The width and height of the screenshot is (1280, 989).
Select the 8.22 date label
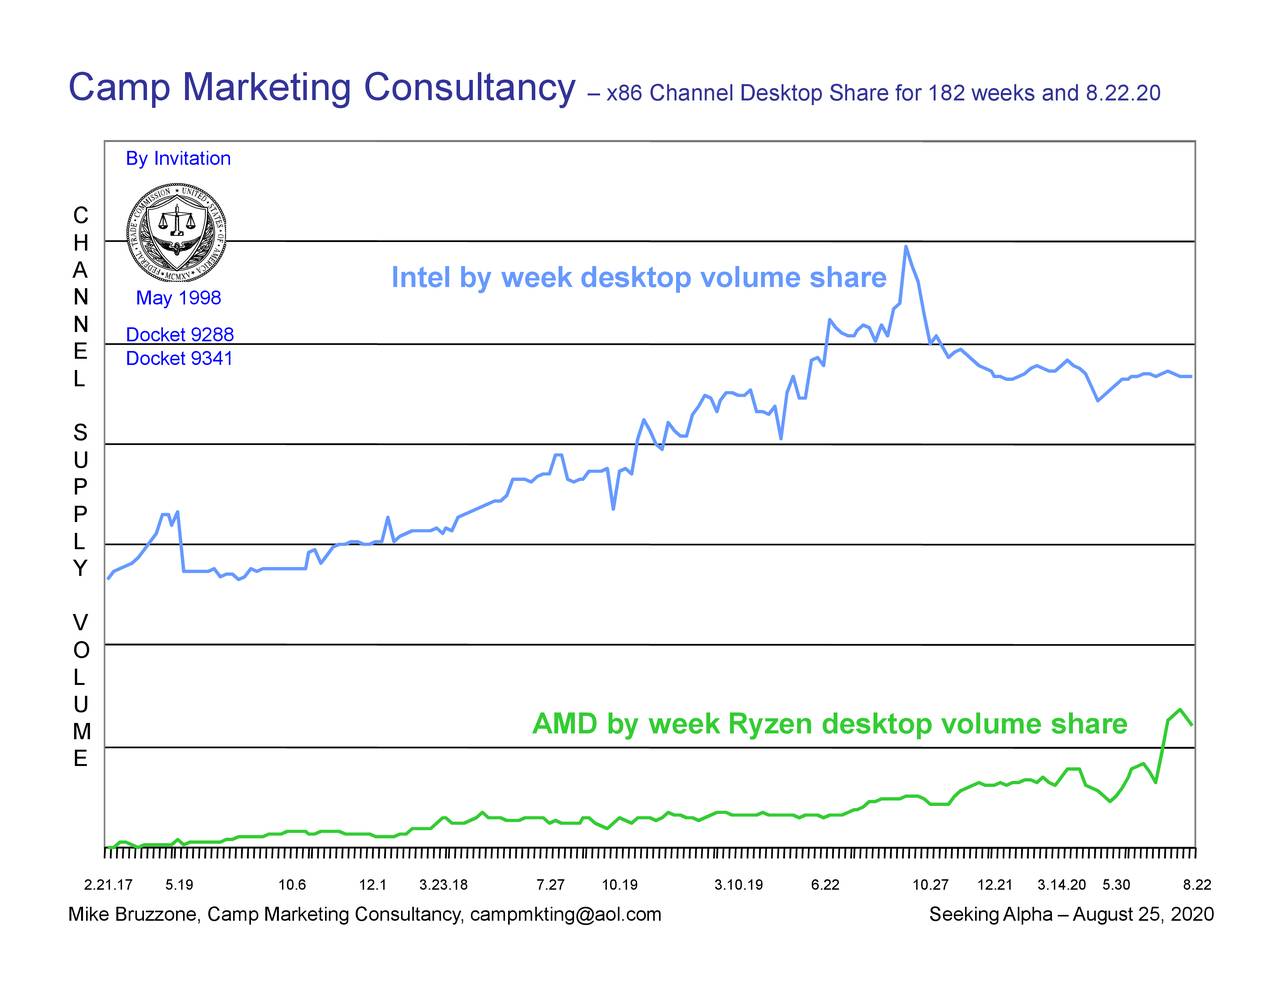tap(1197, 884)
